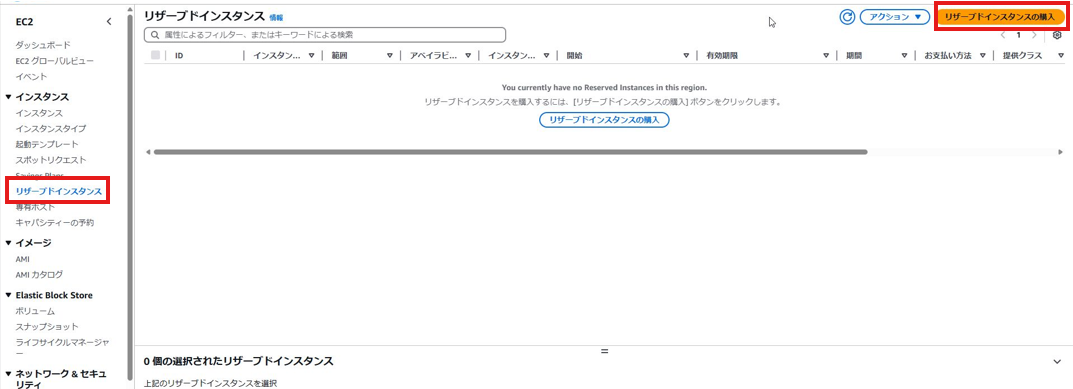This screenshot has width=1073, height=389.
Task: Click the orange リザーブドインスタンスの購入 button
Action: (x=999, y=17)
